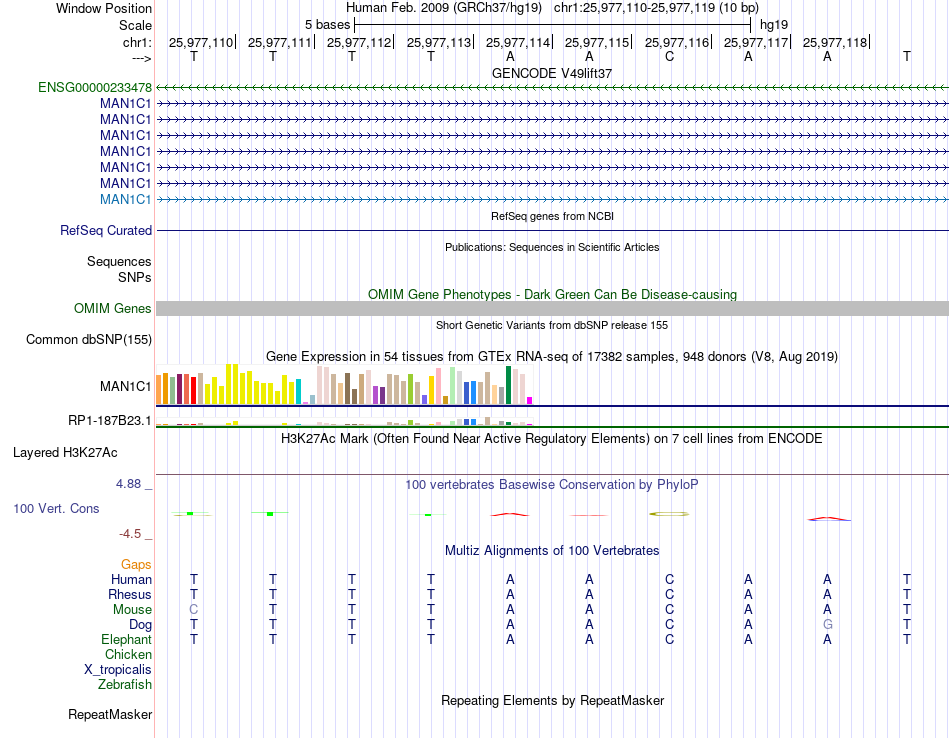
Task: Click the Chicken species label
Action: pos(128,655)
